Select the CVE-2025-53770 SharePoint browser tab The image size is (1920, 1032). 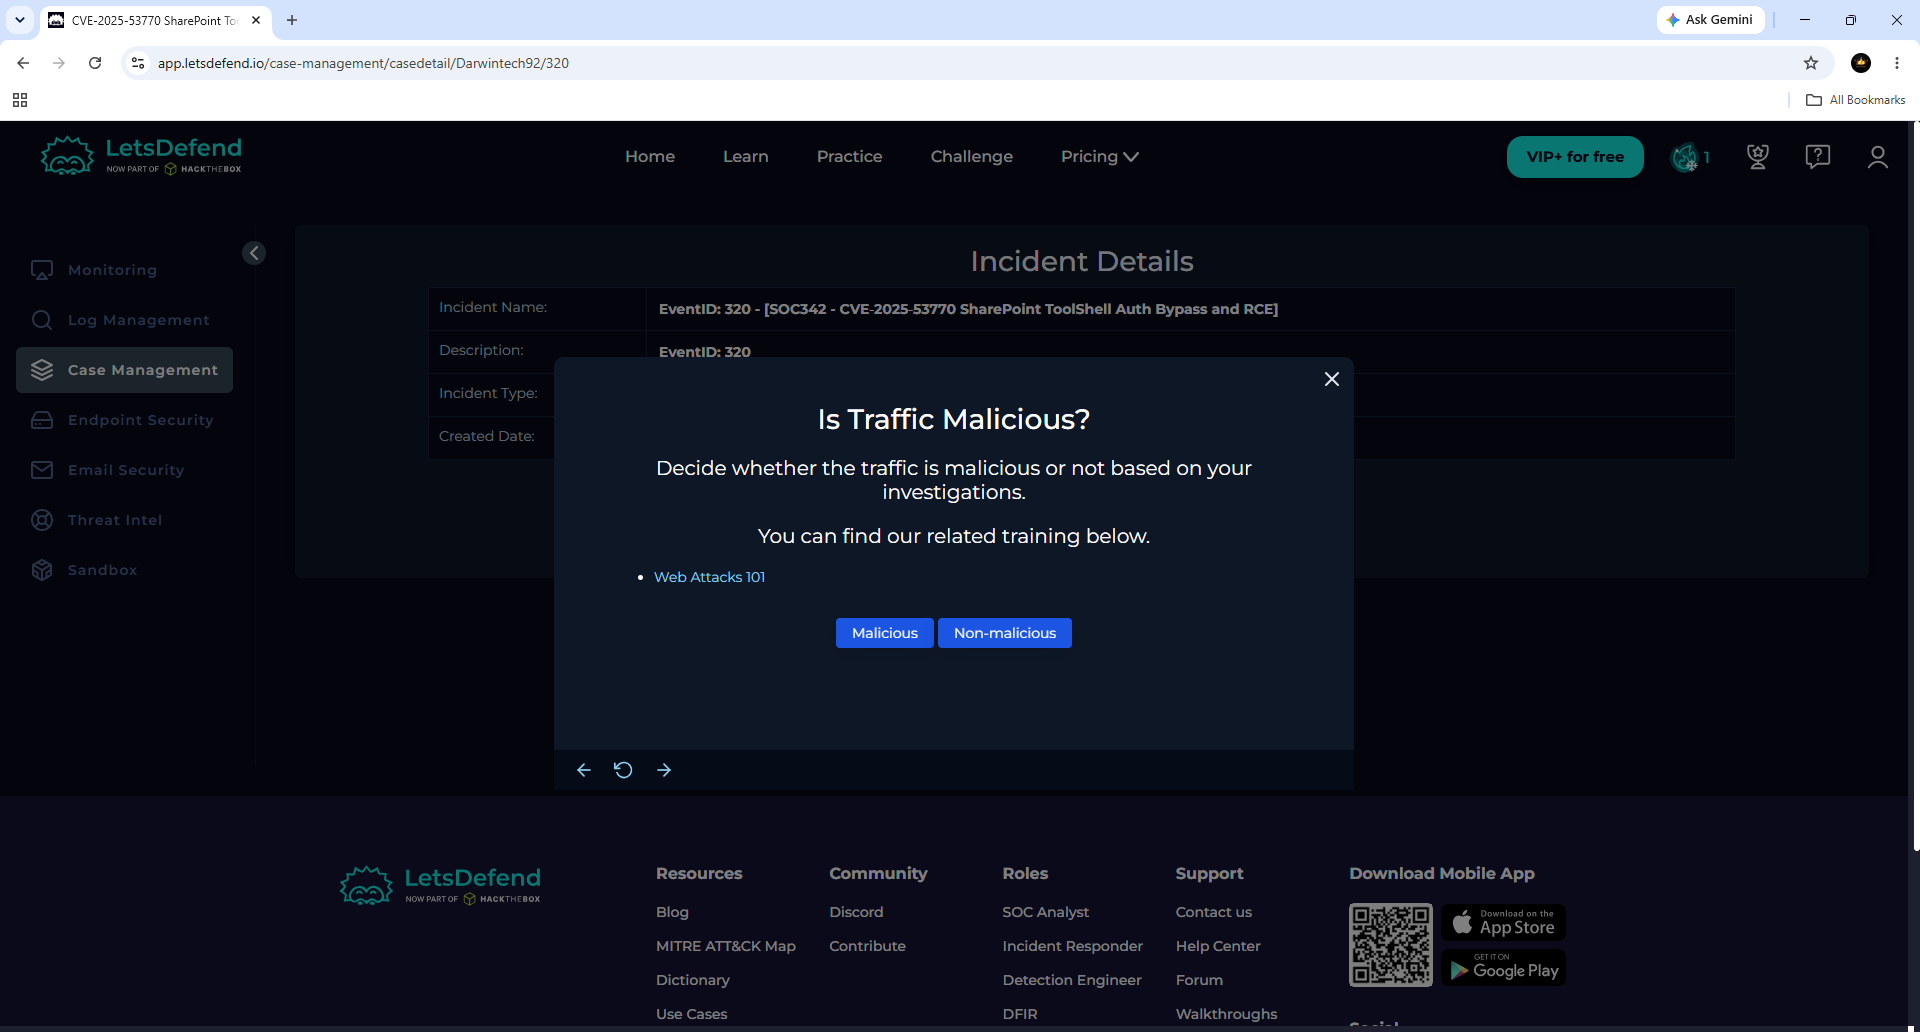point(156,20)
